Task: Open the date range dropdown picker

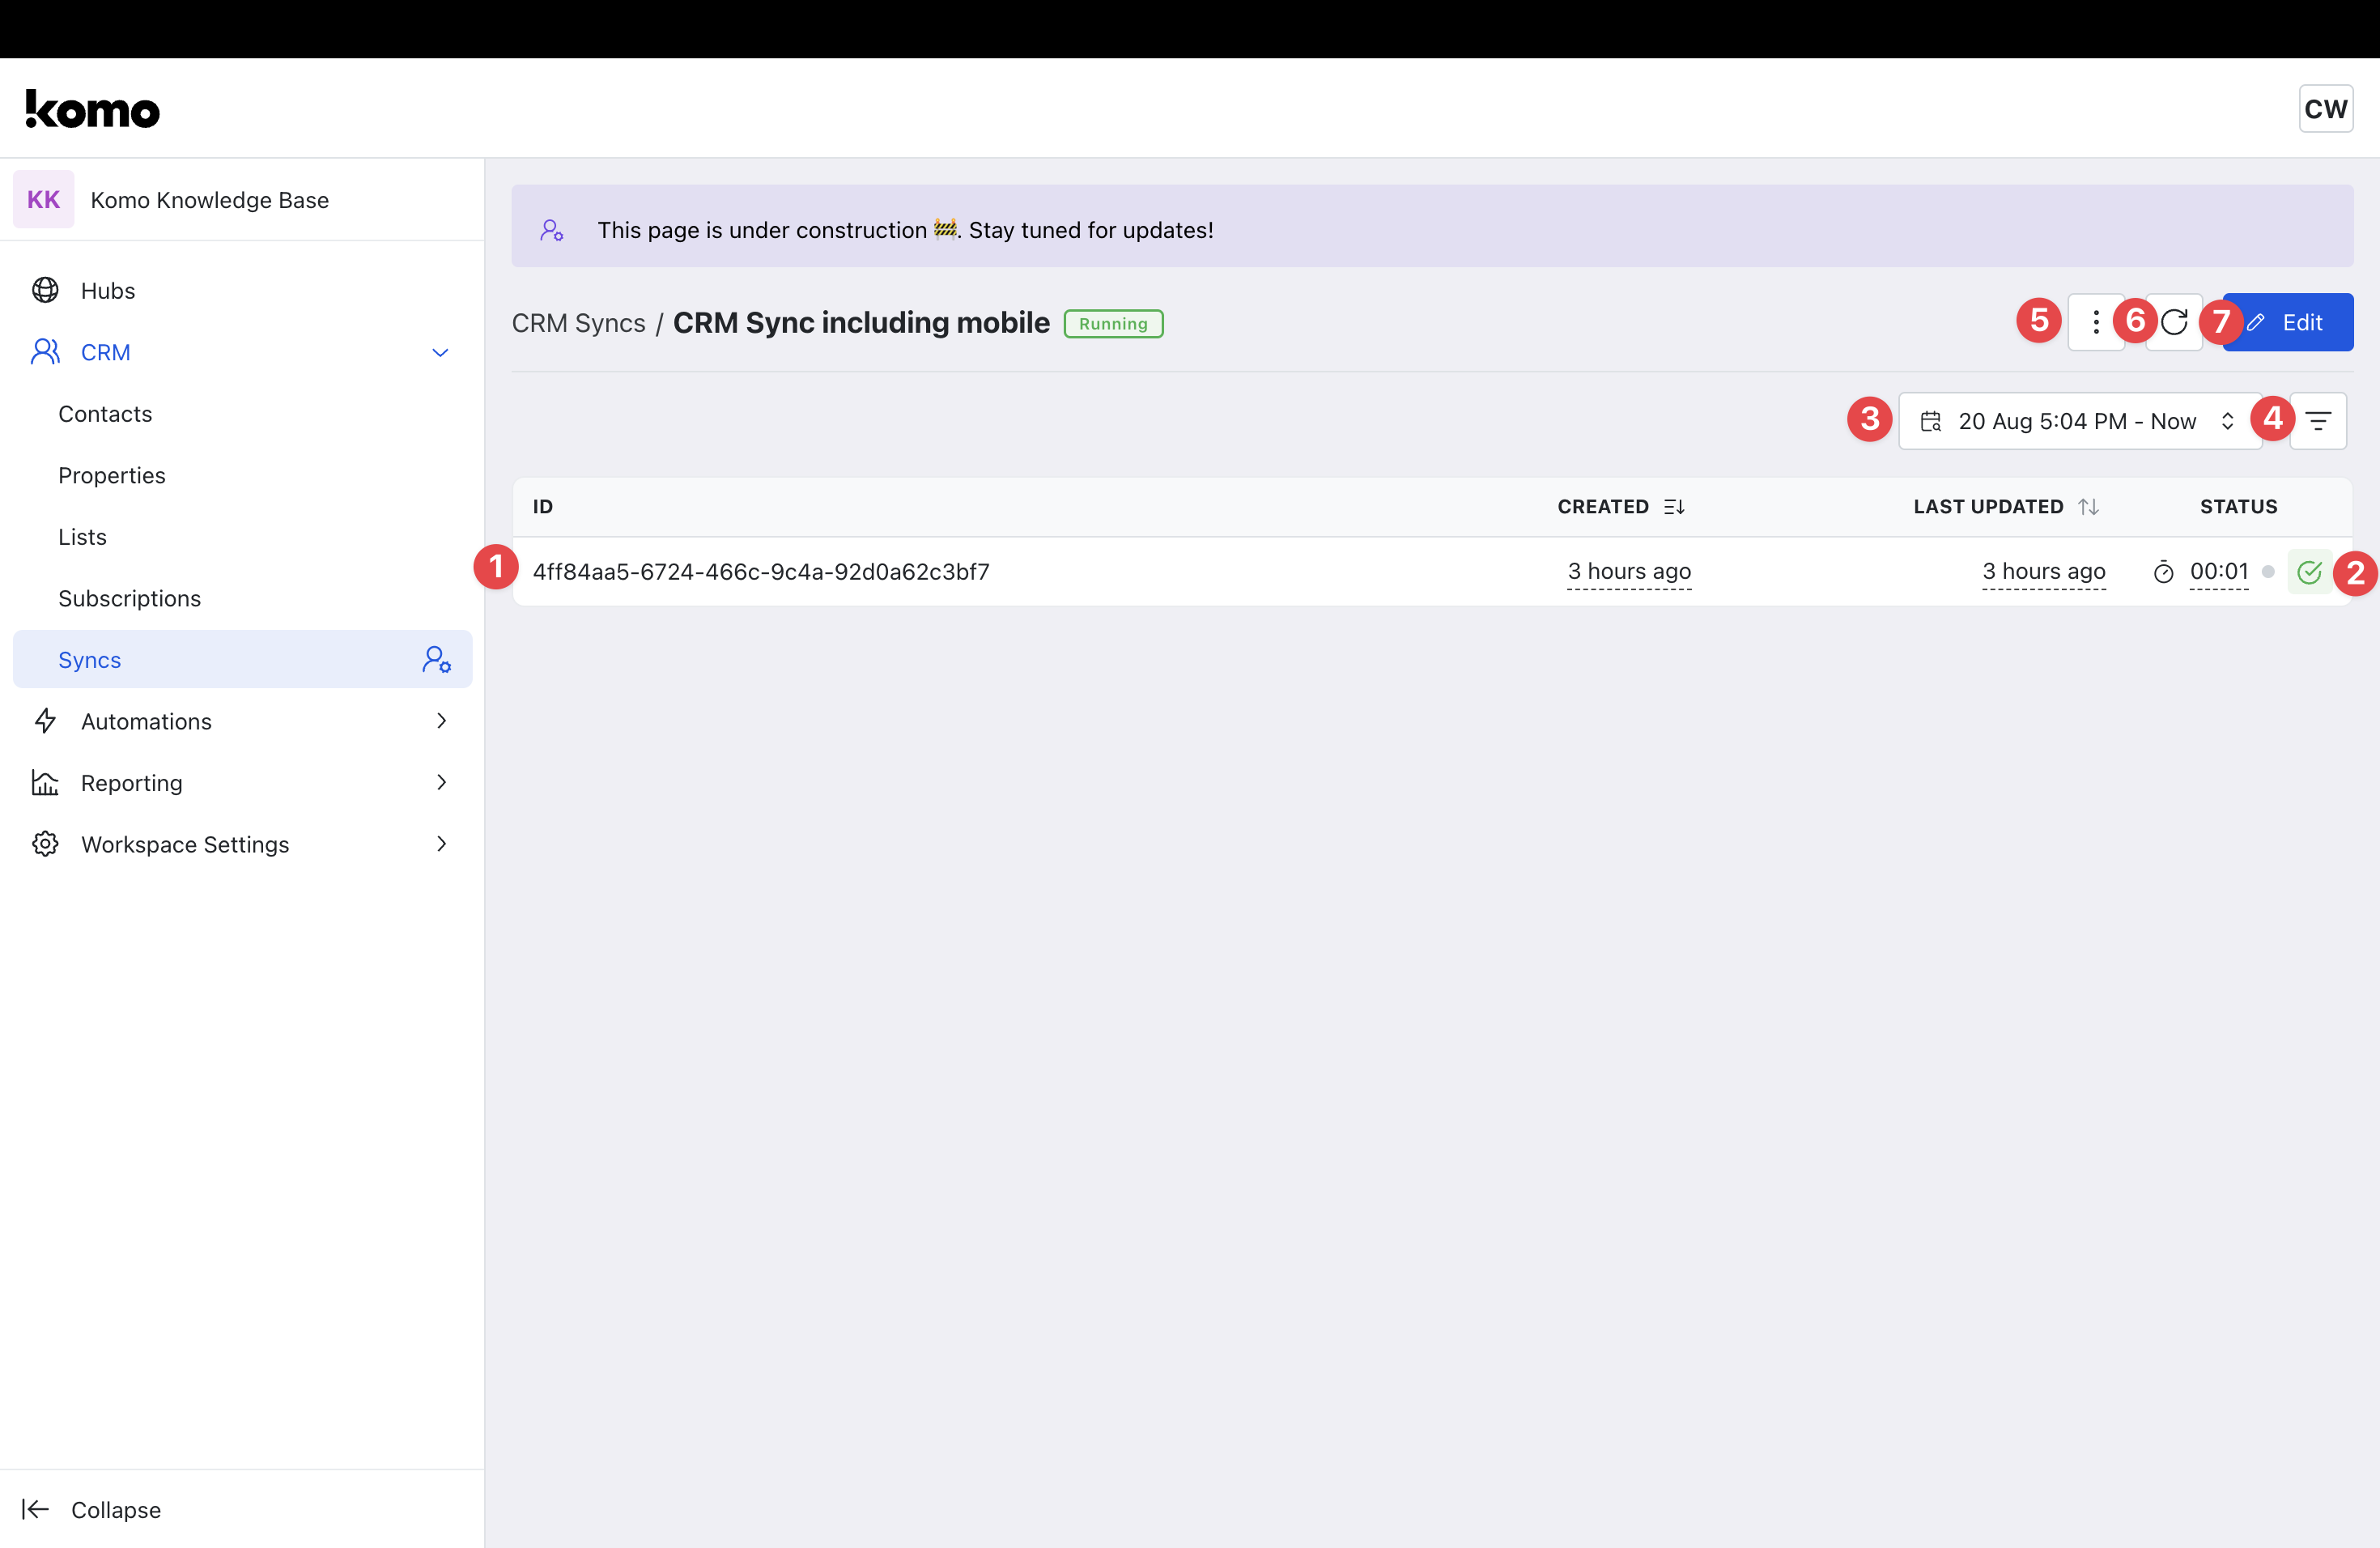Action: click(x=2080, y=421)
